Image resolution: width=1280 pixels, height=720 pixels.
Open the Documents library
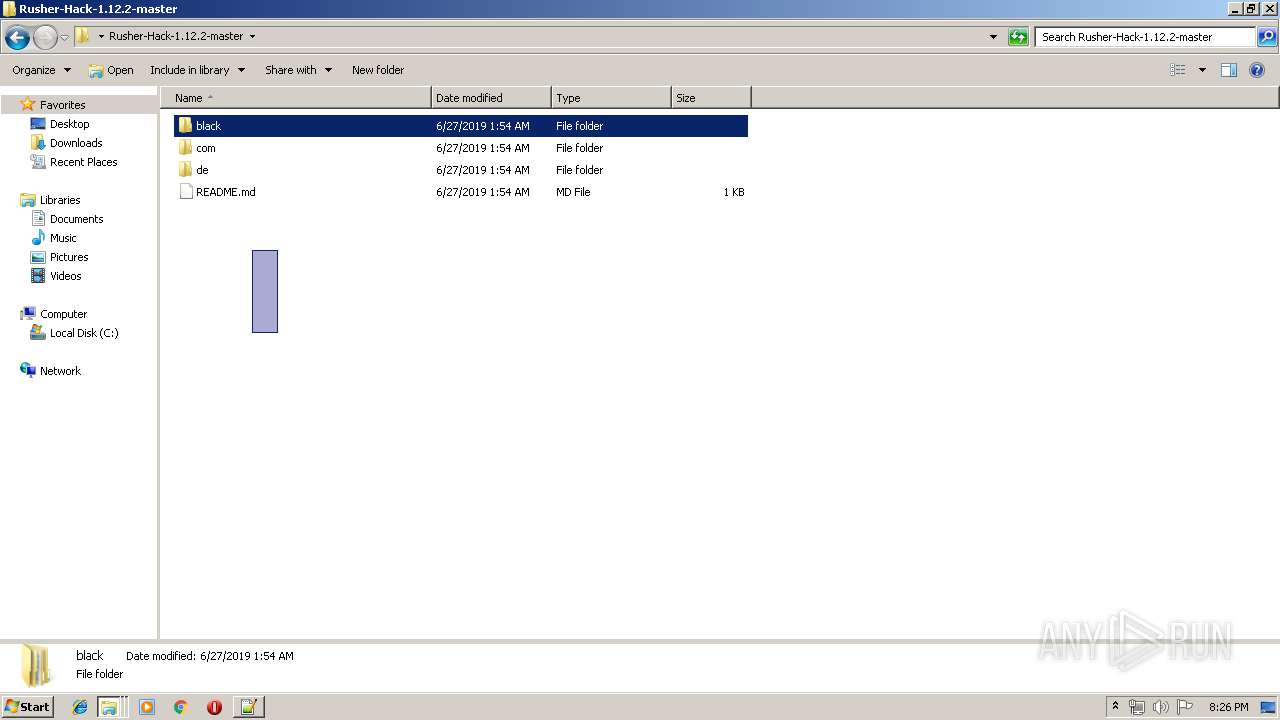[x=76, y=219]
